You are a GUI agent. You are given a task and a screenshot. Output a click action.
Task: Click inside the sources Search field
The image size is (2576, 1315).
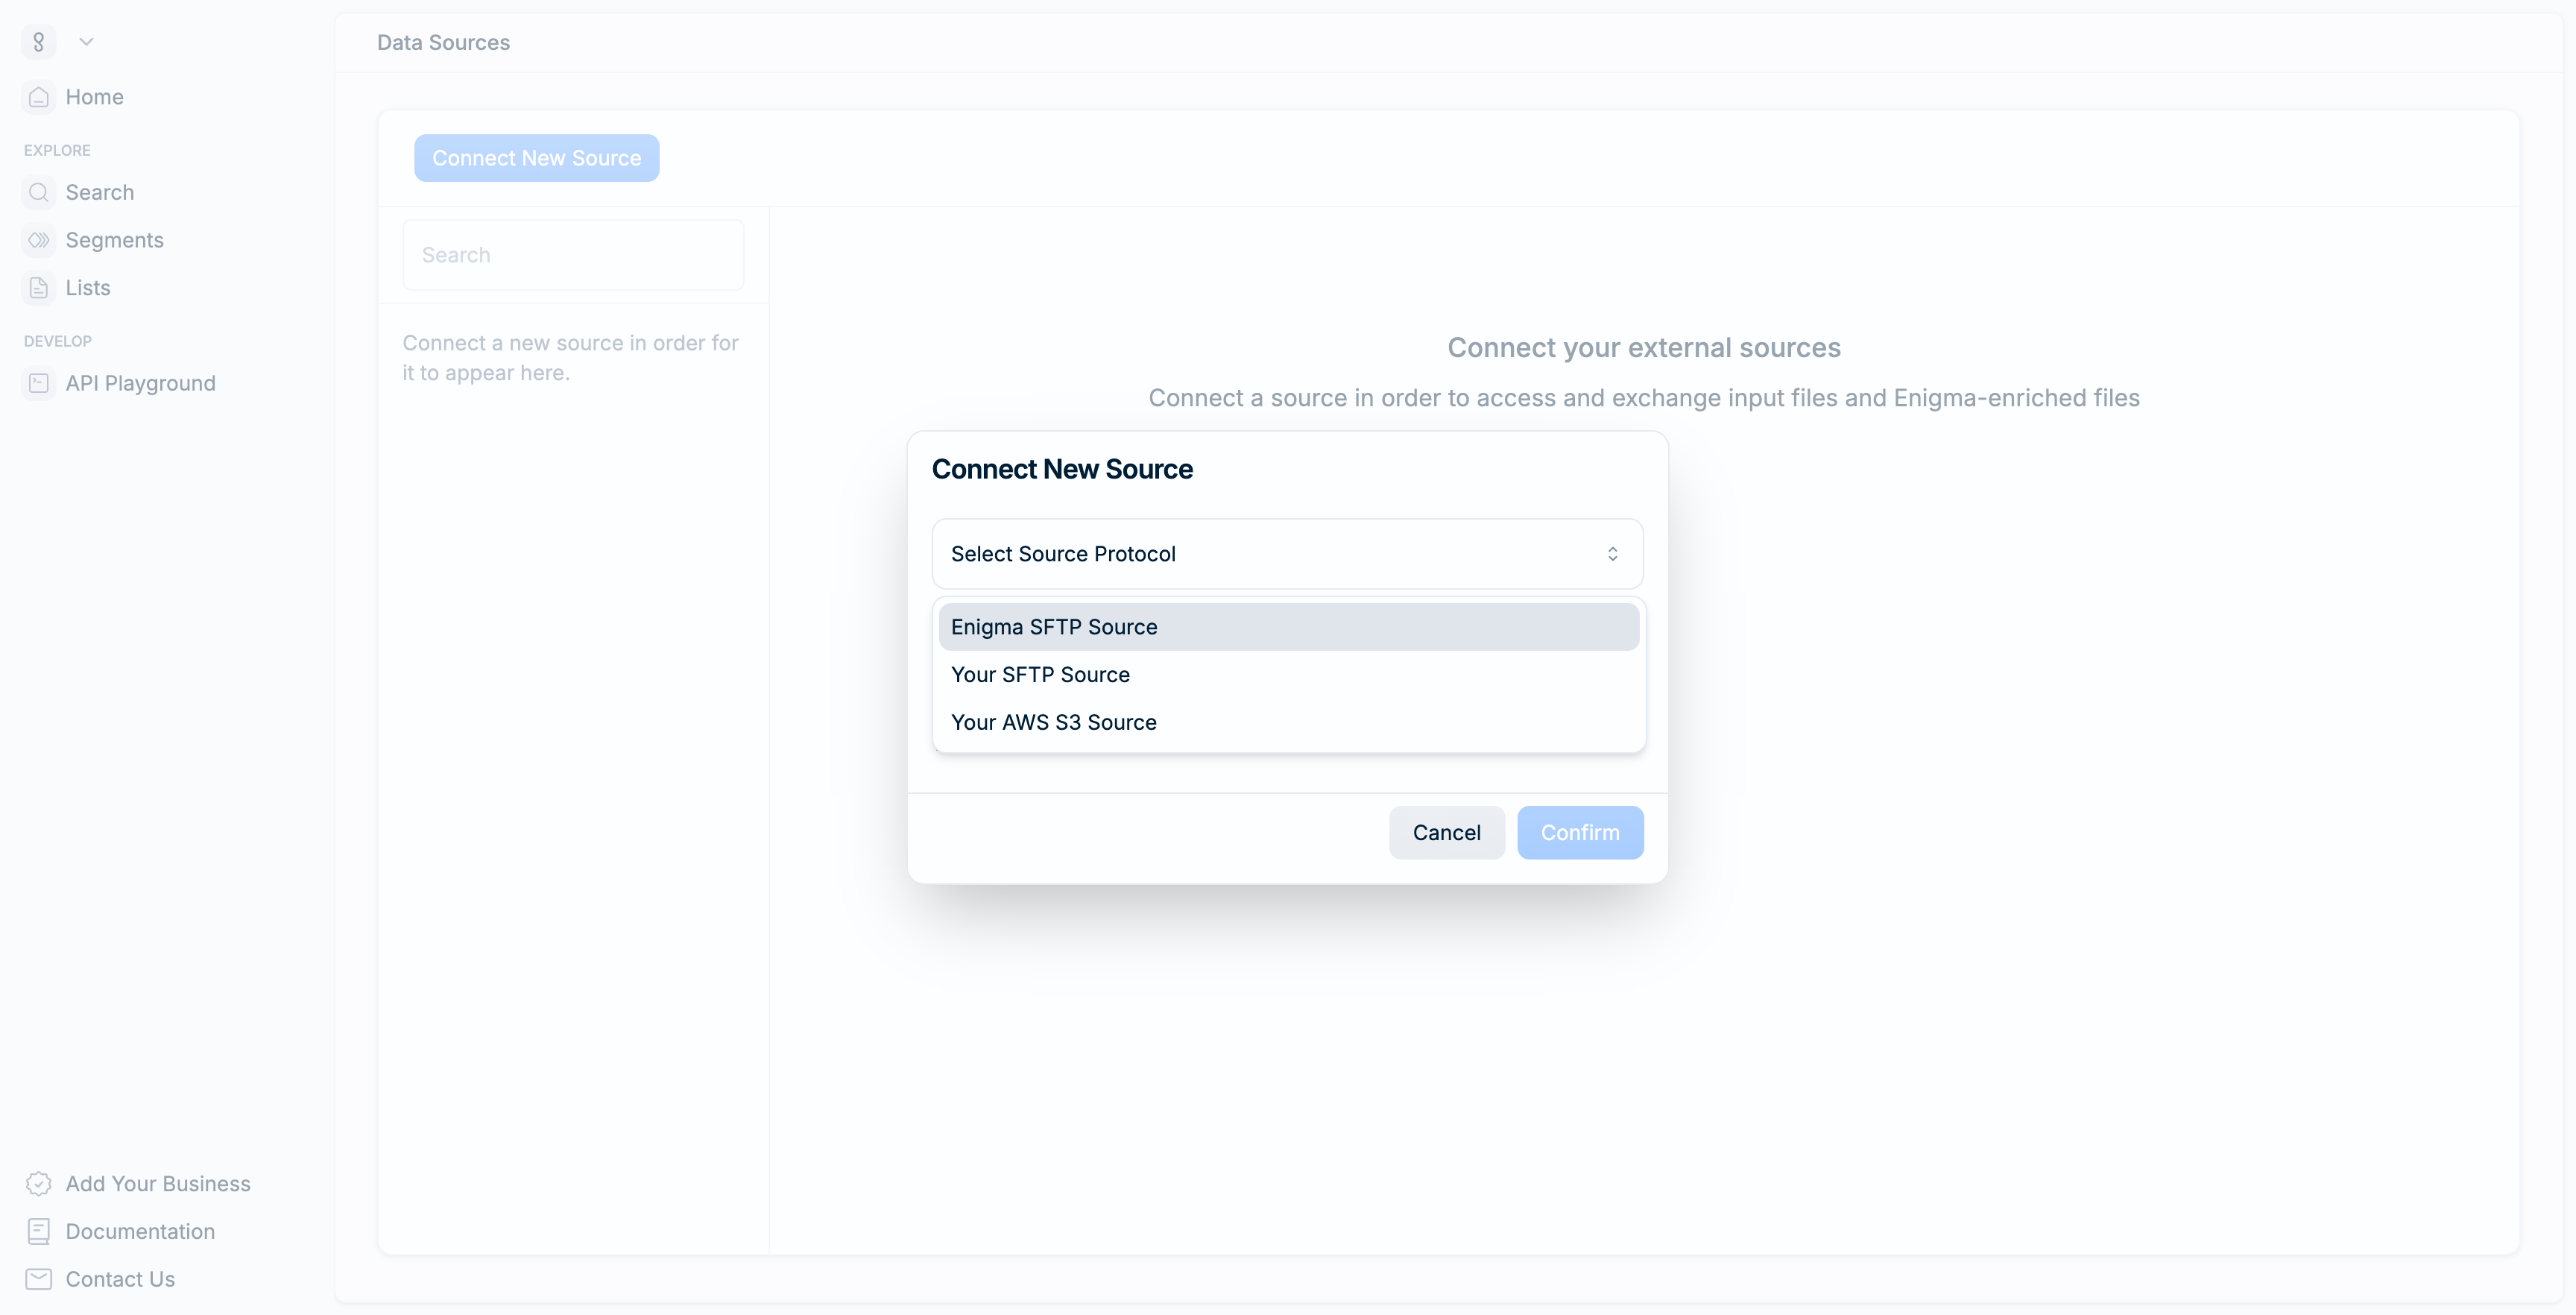[572, 254]
